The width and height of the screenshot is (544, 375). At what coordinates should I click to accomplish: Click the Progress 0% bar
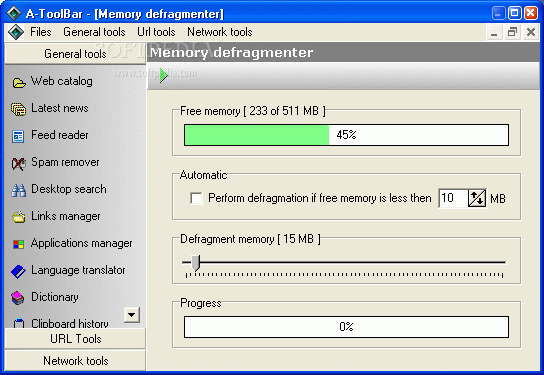coord(346,327)
